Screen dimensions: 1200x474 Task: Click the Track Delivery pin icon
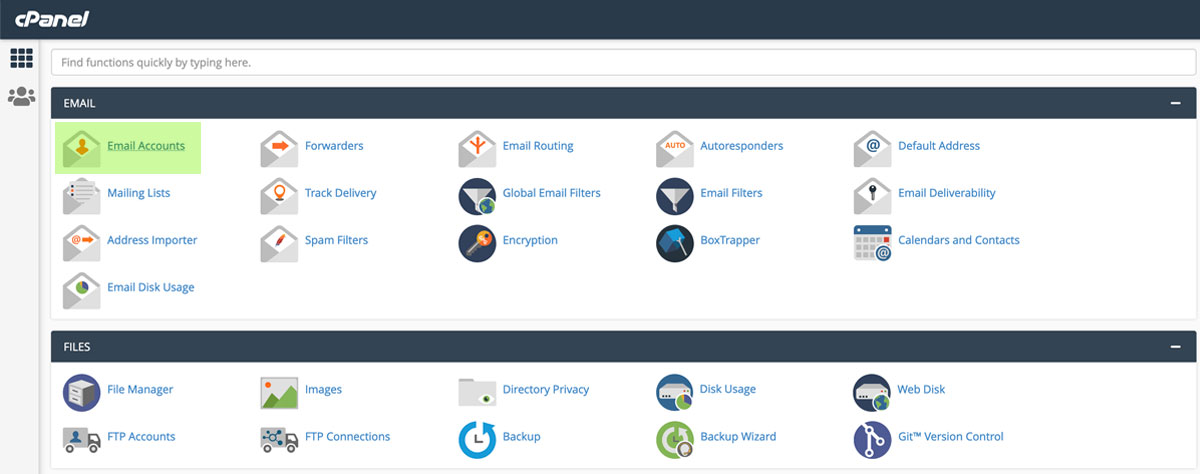[279, 195]
